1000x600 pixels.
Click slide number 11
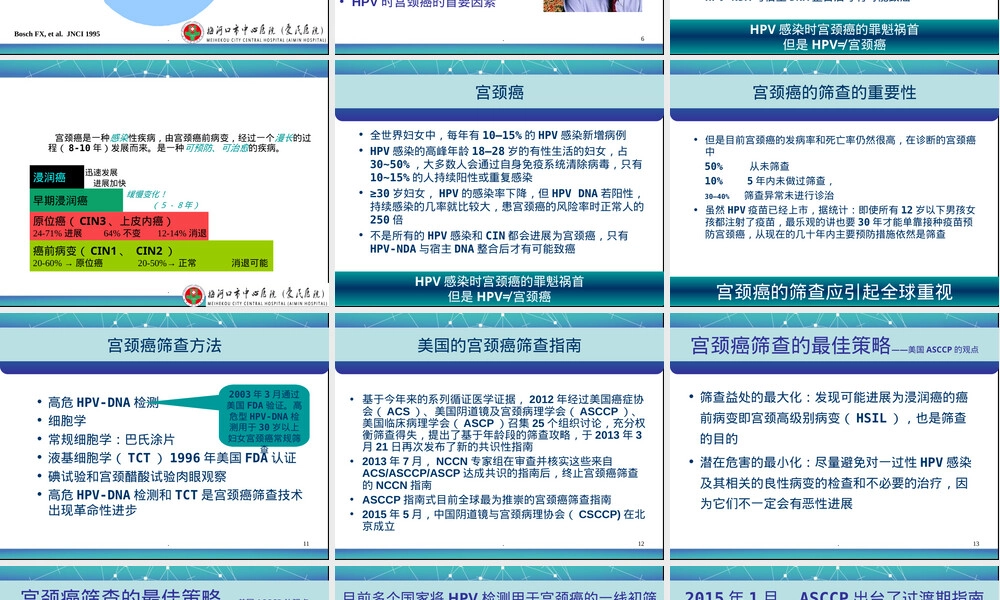tap(306, 544)
